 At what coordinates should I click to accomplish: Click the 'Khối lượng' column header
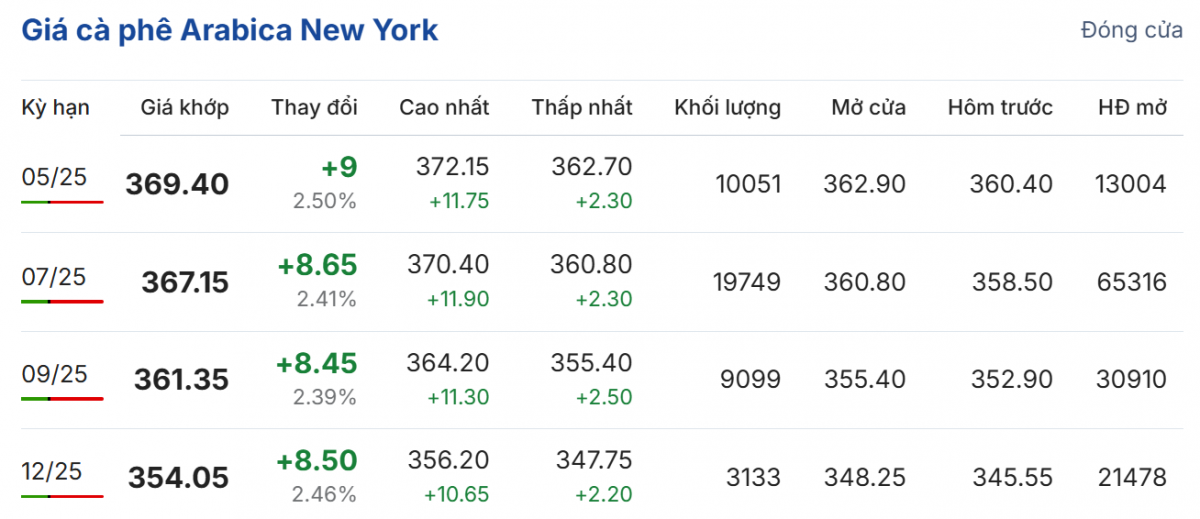pyautogui.click(x=728, y=108)
